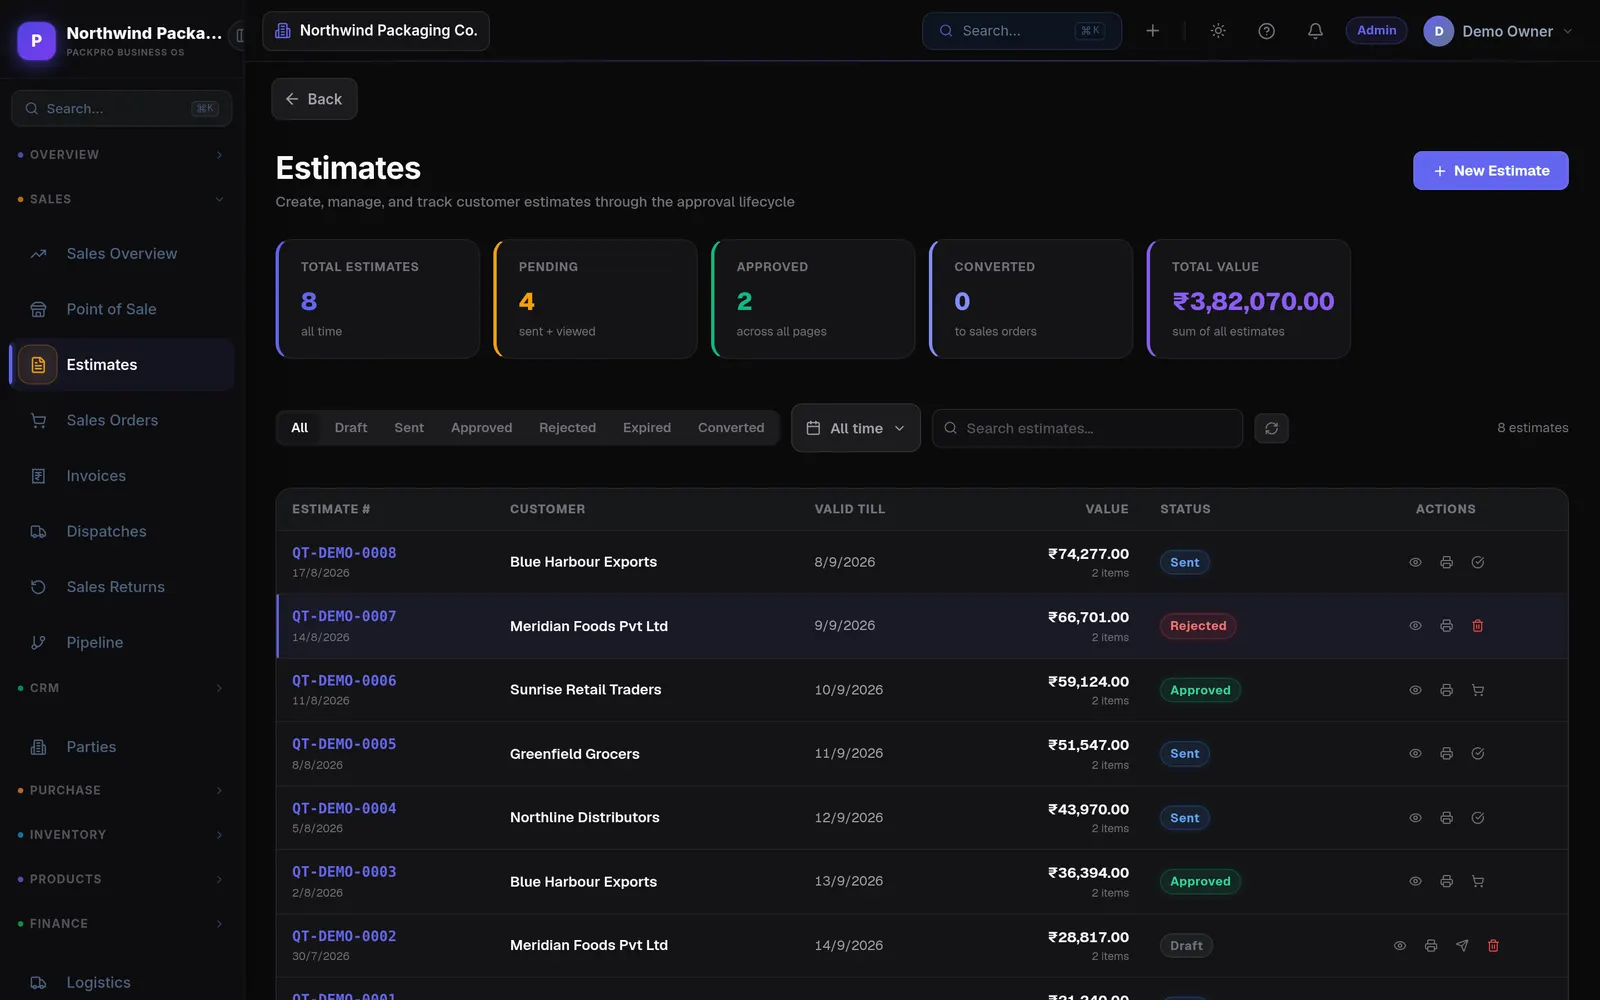Print estimate QT-DEMO-0008
This screenshot has height=1000, width=1600.
point(1446,562)
